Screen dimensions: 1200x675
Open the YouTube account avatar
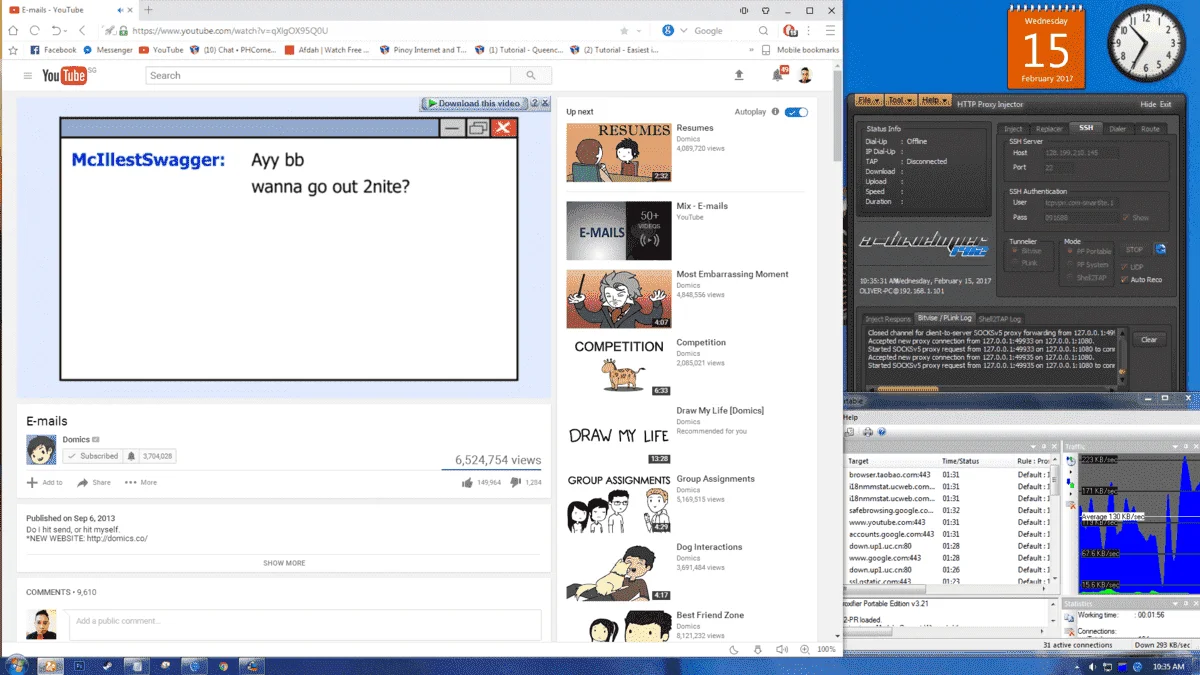pyautogui.click(x=805, y=75)
